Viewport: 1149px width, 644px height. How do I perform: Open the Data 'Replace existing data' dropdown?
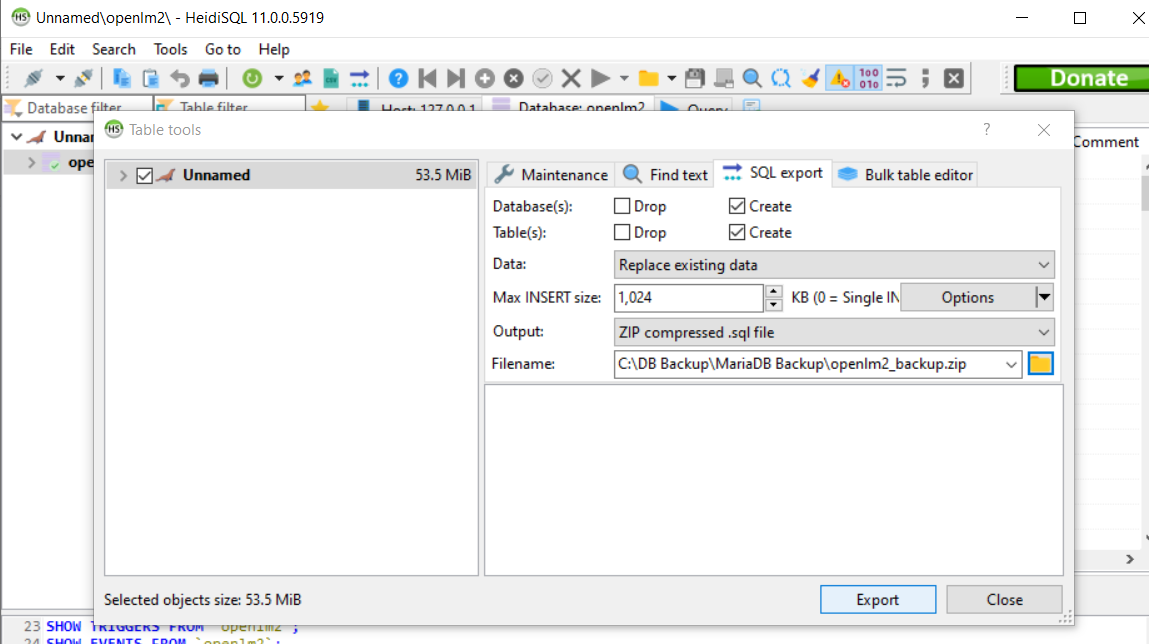click(x=834, y=265)
